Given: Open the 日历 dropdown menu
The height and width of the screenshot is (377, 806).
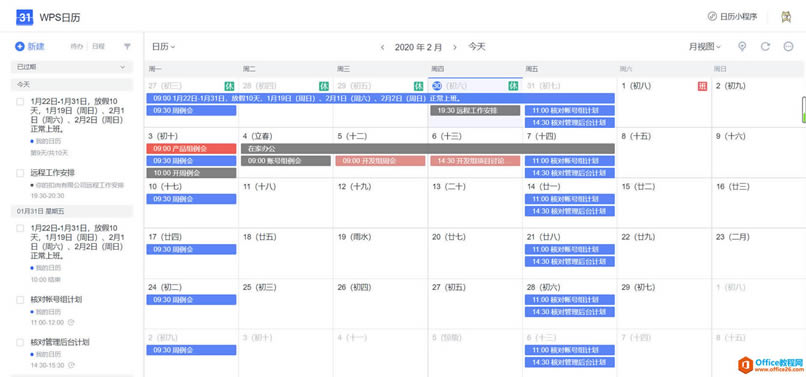Looking at the screenshot, I should coord(163,47).
